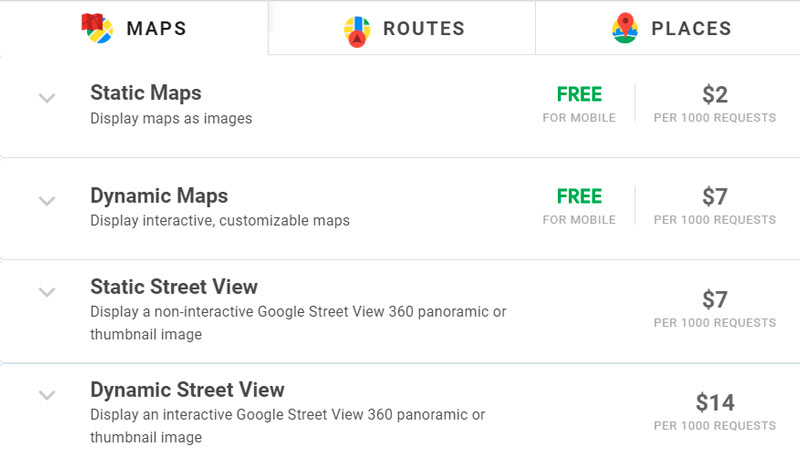Click the $2 per 1000 requests price
800x462 pixels.
click(x=715, y=104)
